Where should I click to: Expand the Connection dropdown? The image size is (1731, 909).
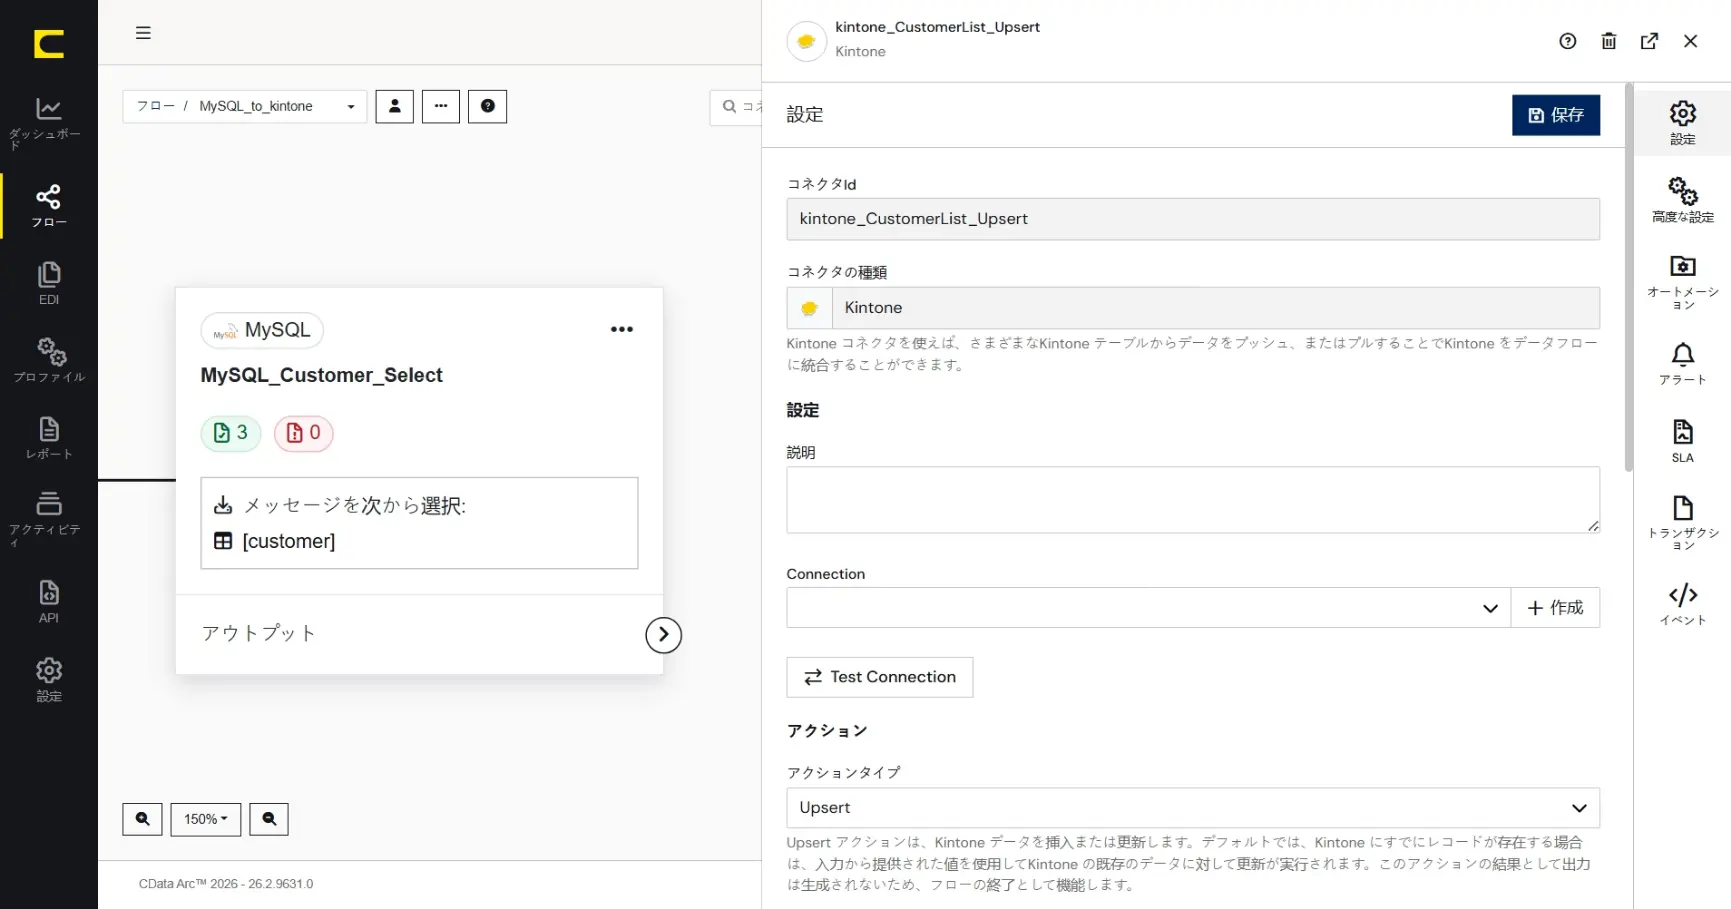pyautogui.click(x=1149, y=607)
